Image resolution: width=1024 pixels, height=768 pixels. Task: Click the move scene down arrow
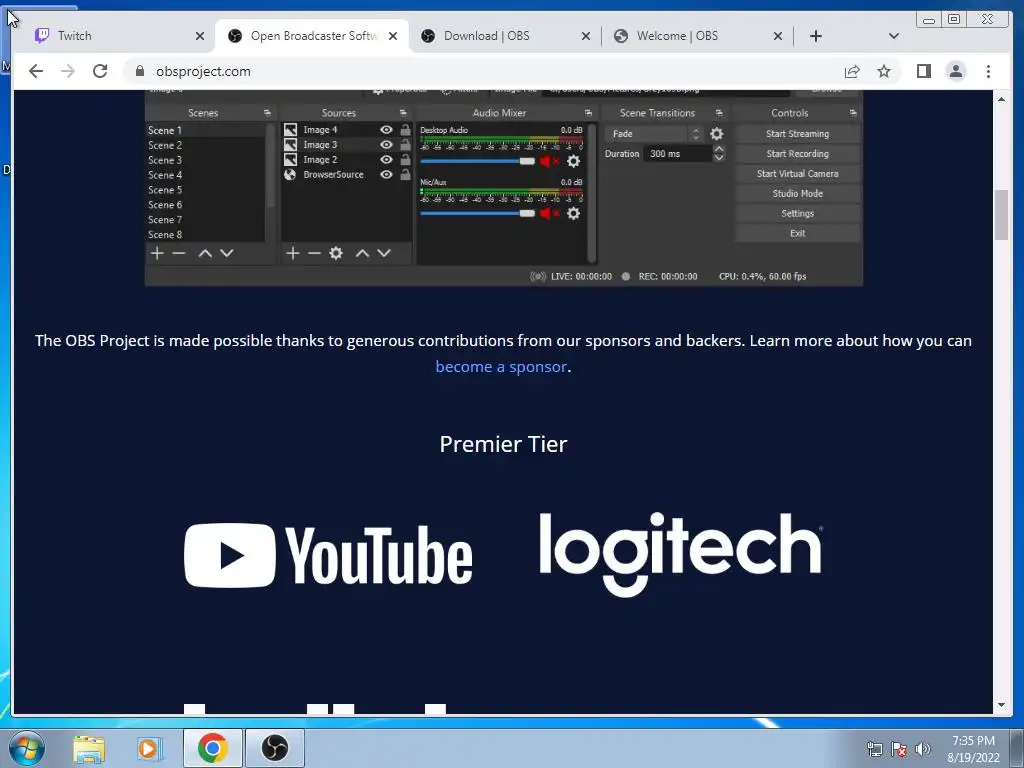[x=227, y=253]
